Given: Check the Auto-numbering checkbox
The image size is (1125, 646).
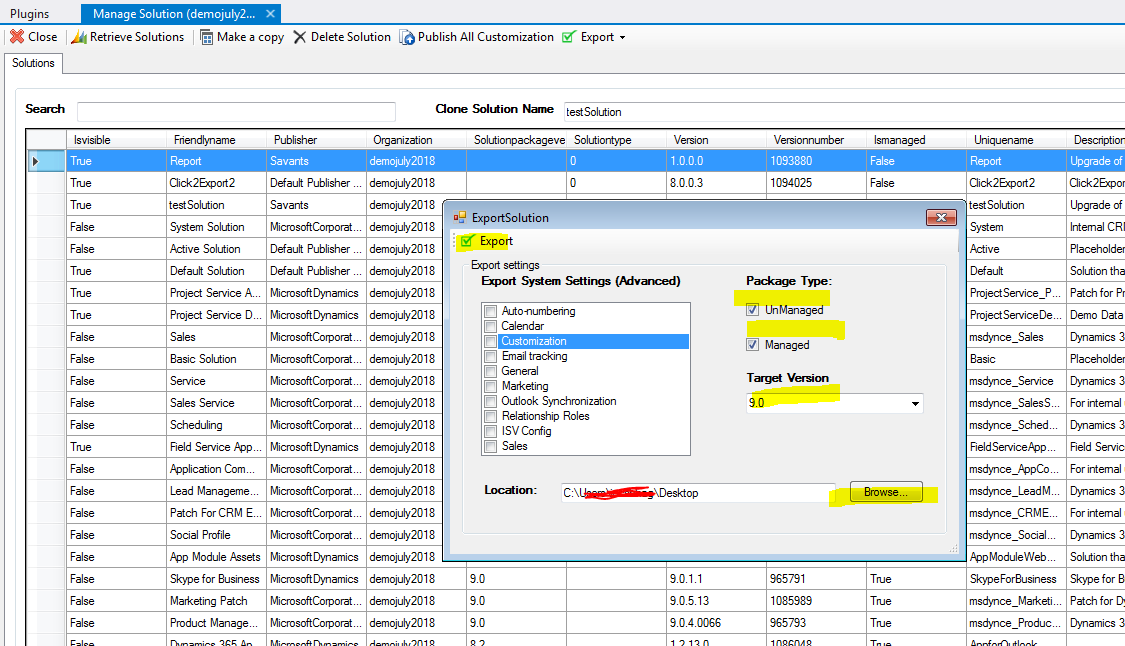Looking at the screenshot, I should [491, 312].
